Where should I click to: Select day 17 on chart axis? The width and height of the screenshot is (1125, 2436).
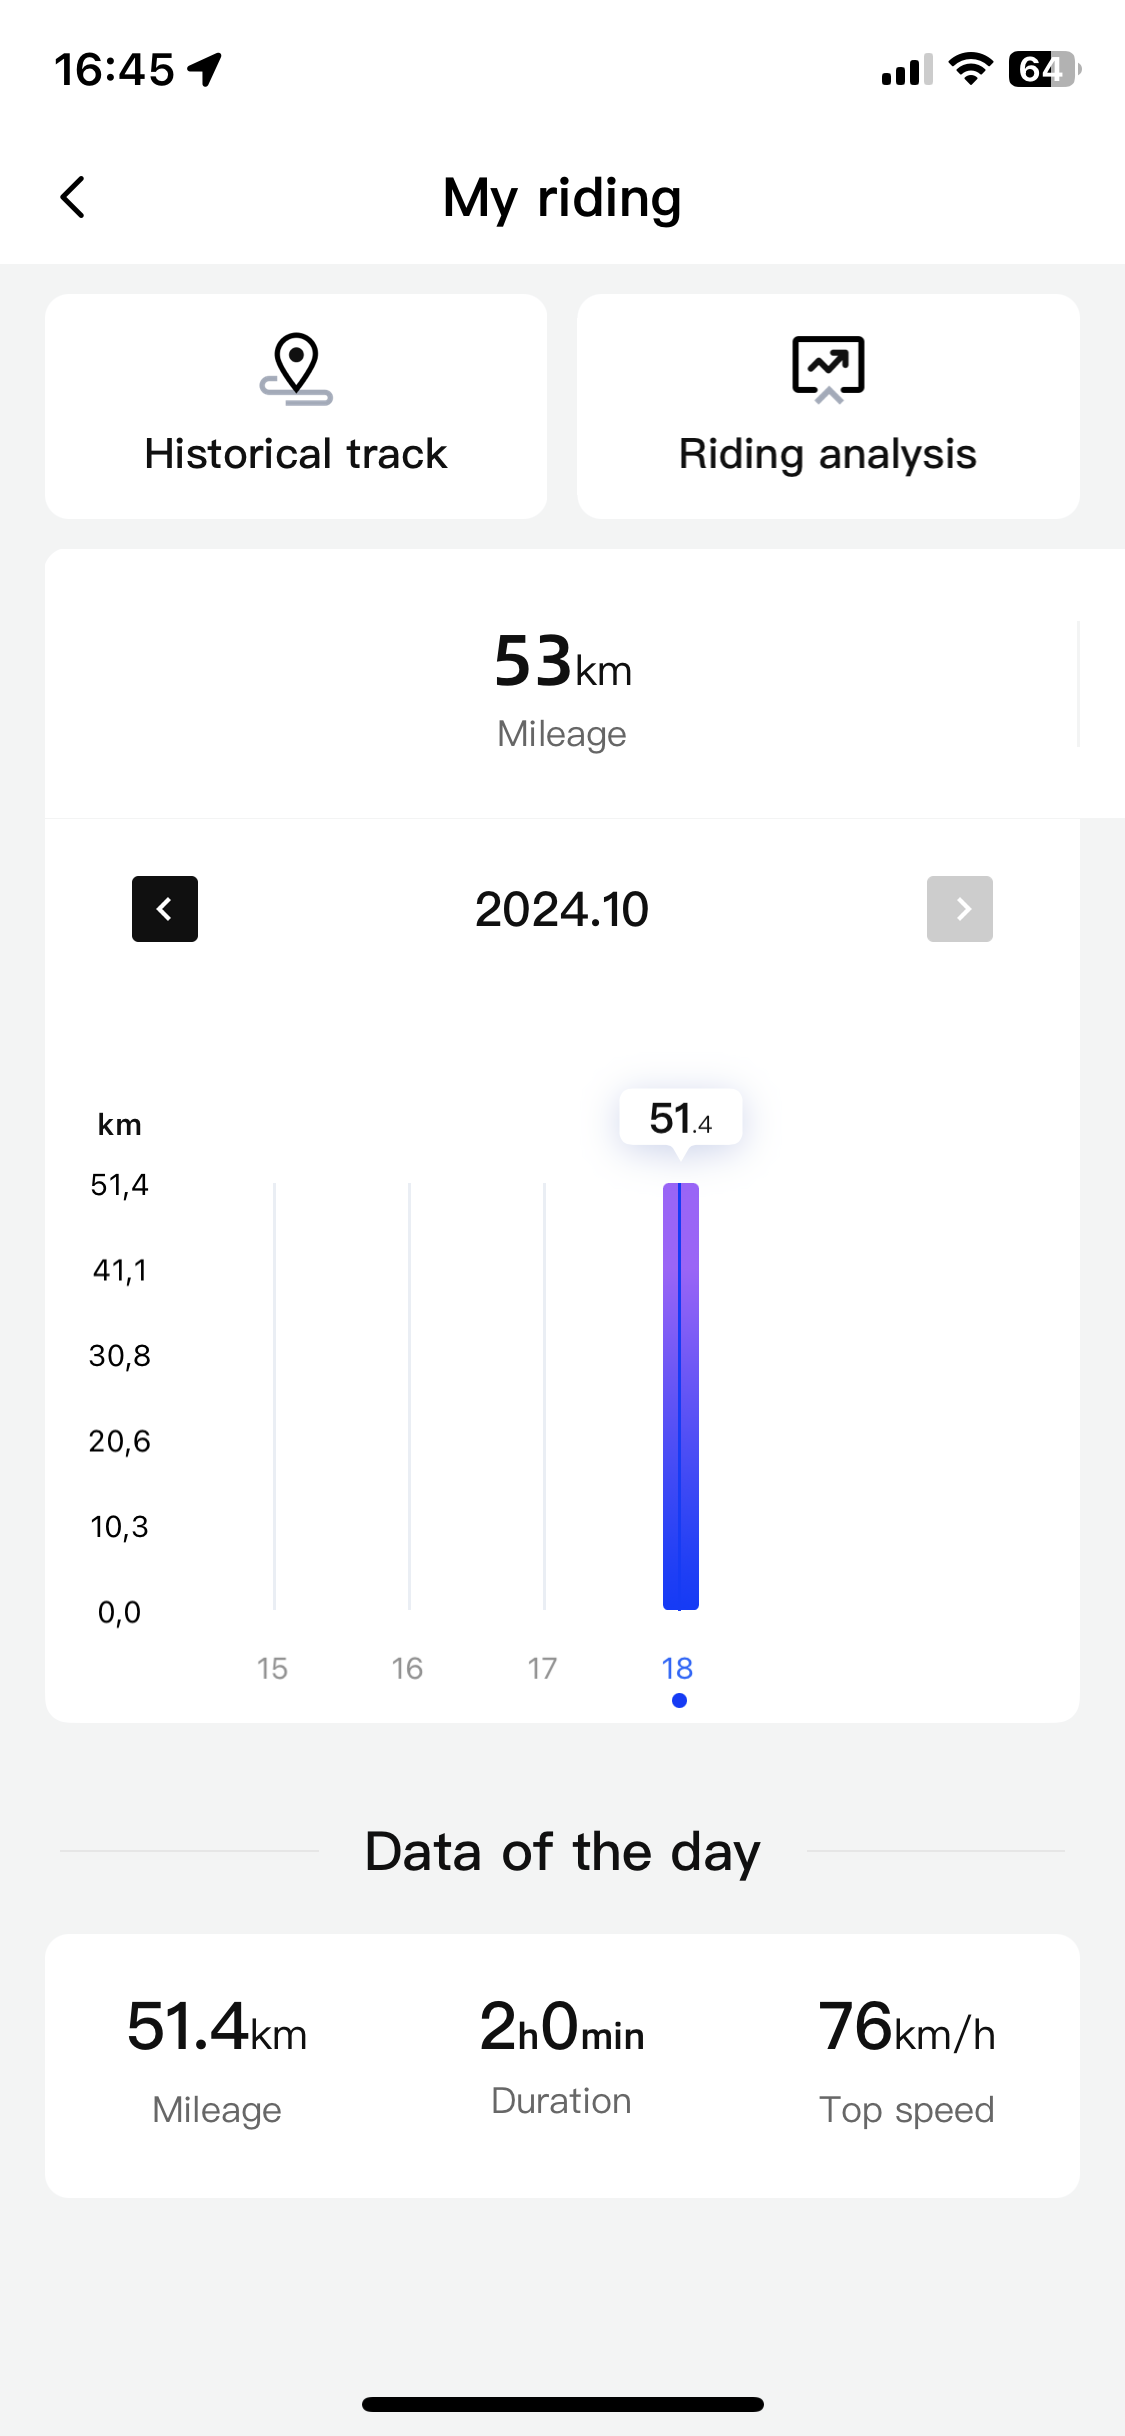pyautogui.click(x=542, y=1668)
